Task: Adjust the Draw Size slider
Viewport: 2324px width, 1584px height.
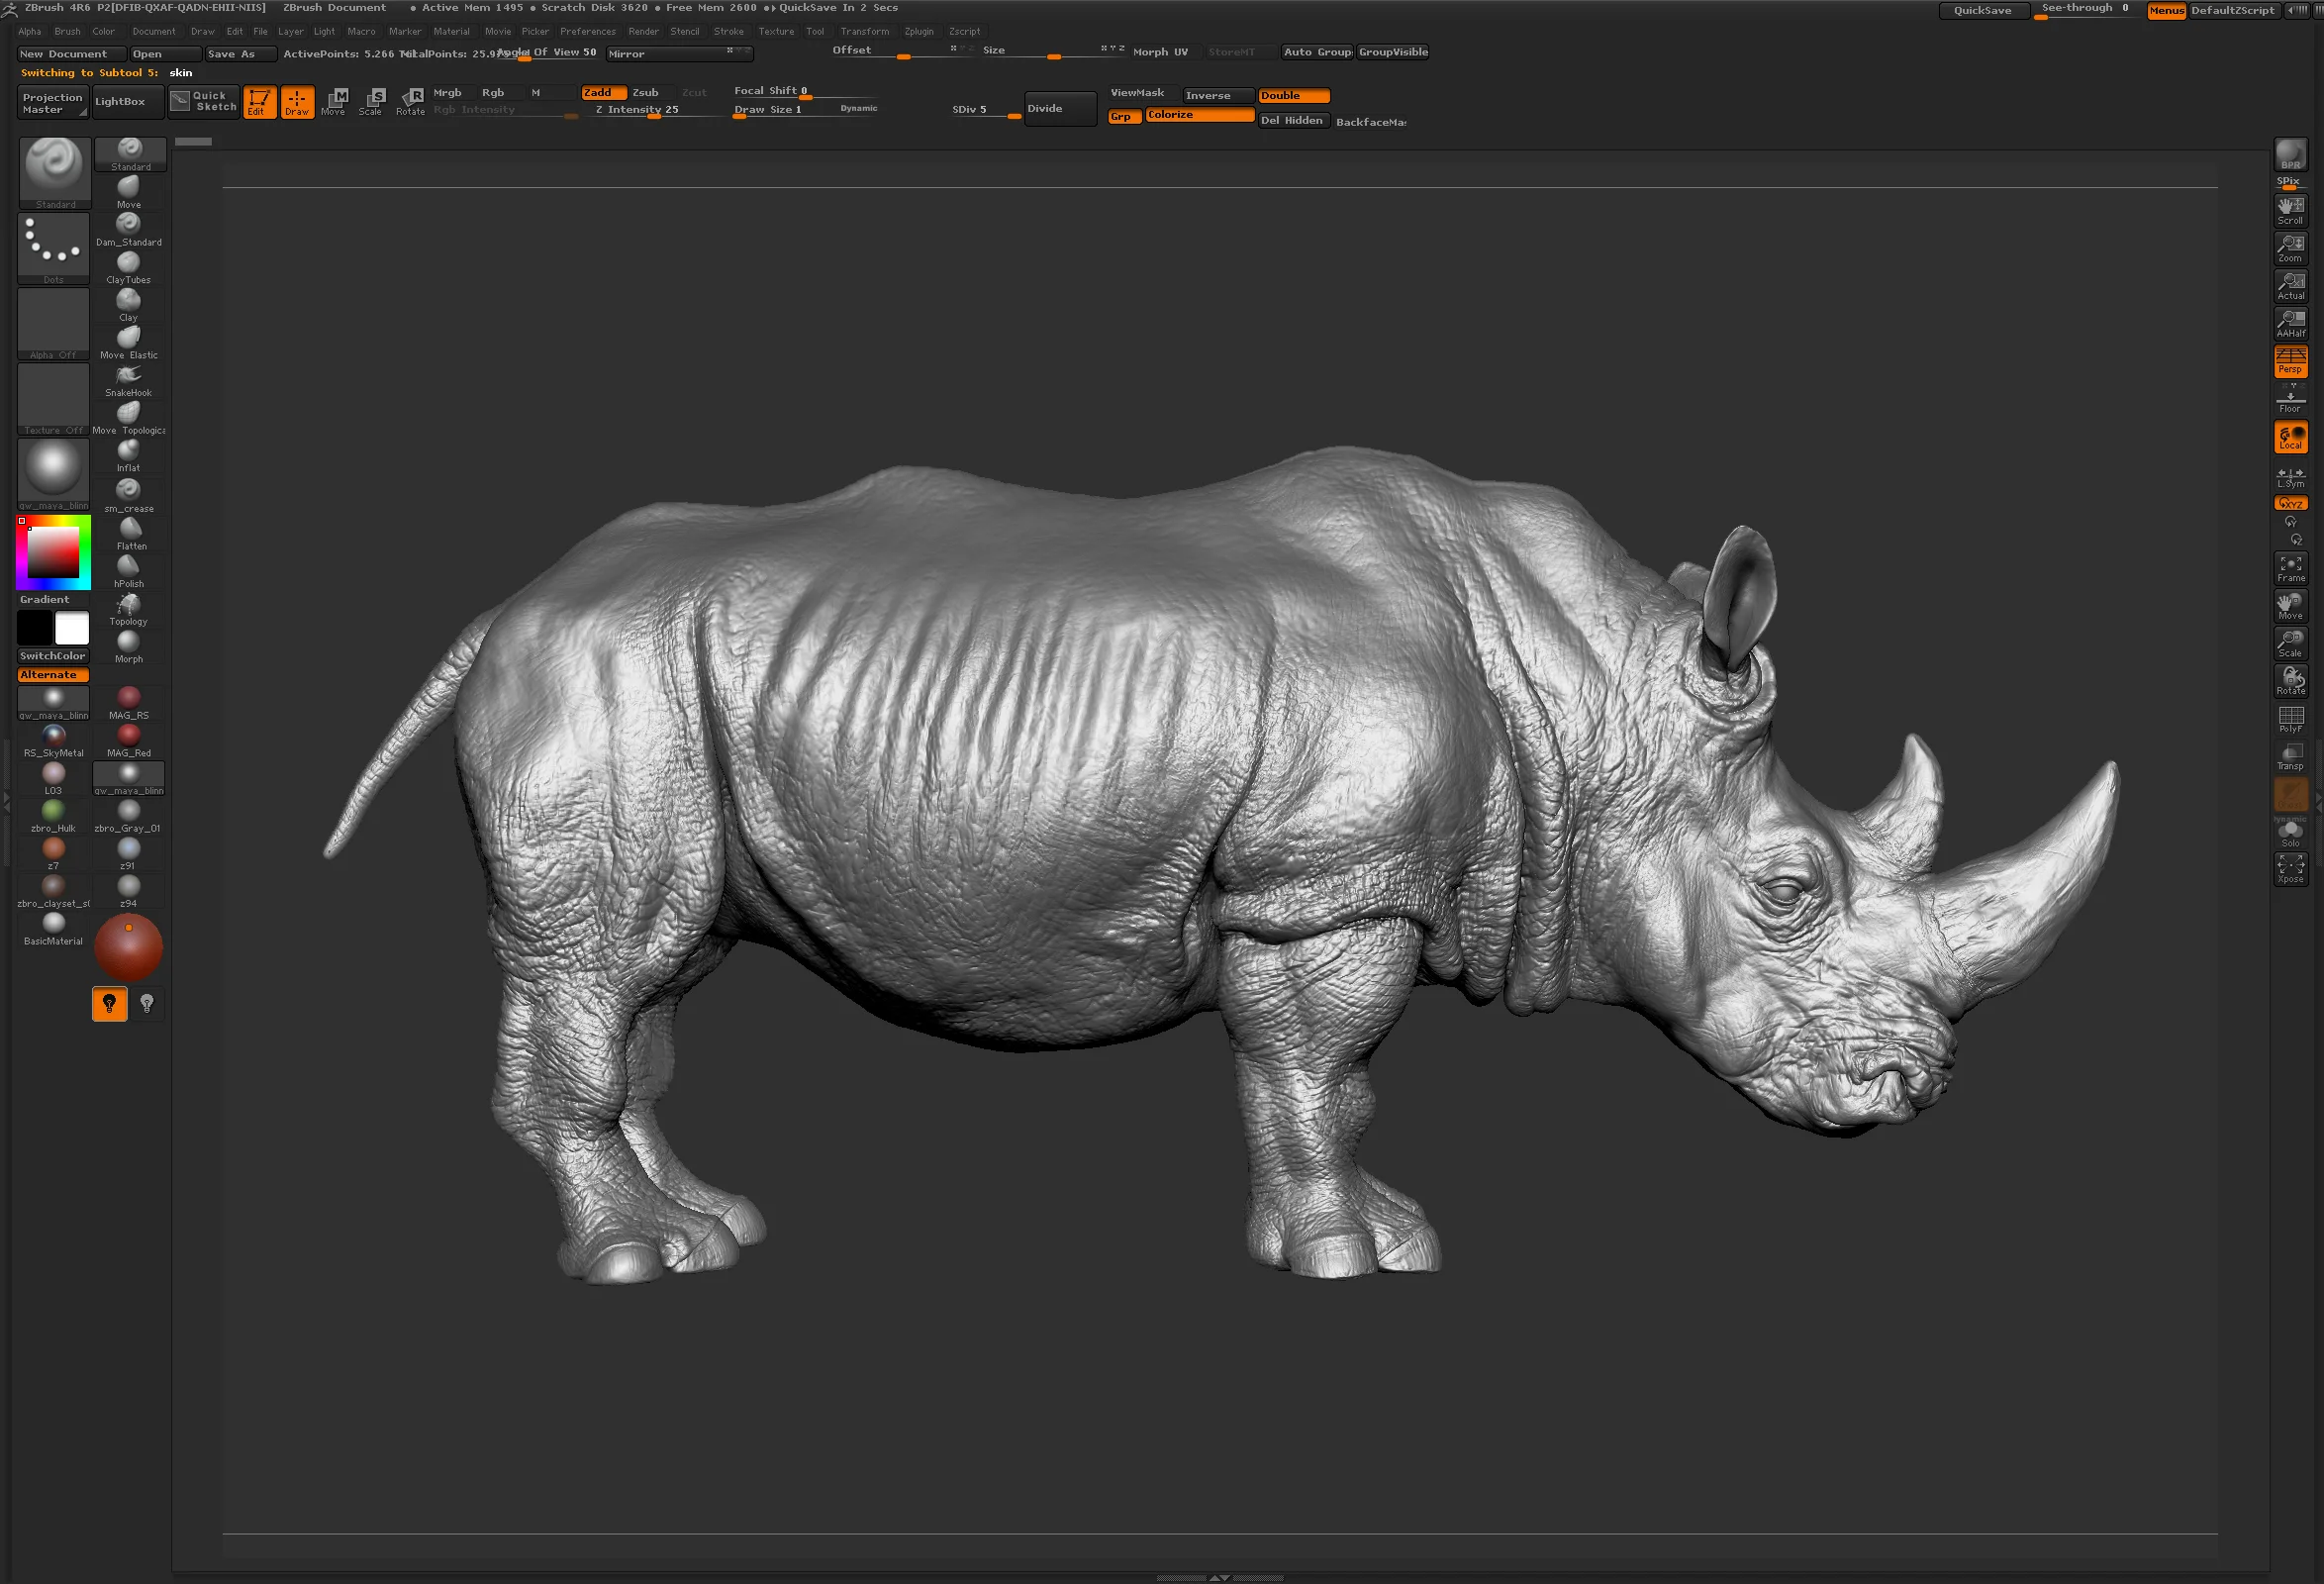Action: pyautogui.click(x=806, y=111)
